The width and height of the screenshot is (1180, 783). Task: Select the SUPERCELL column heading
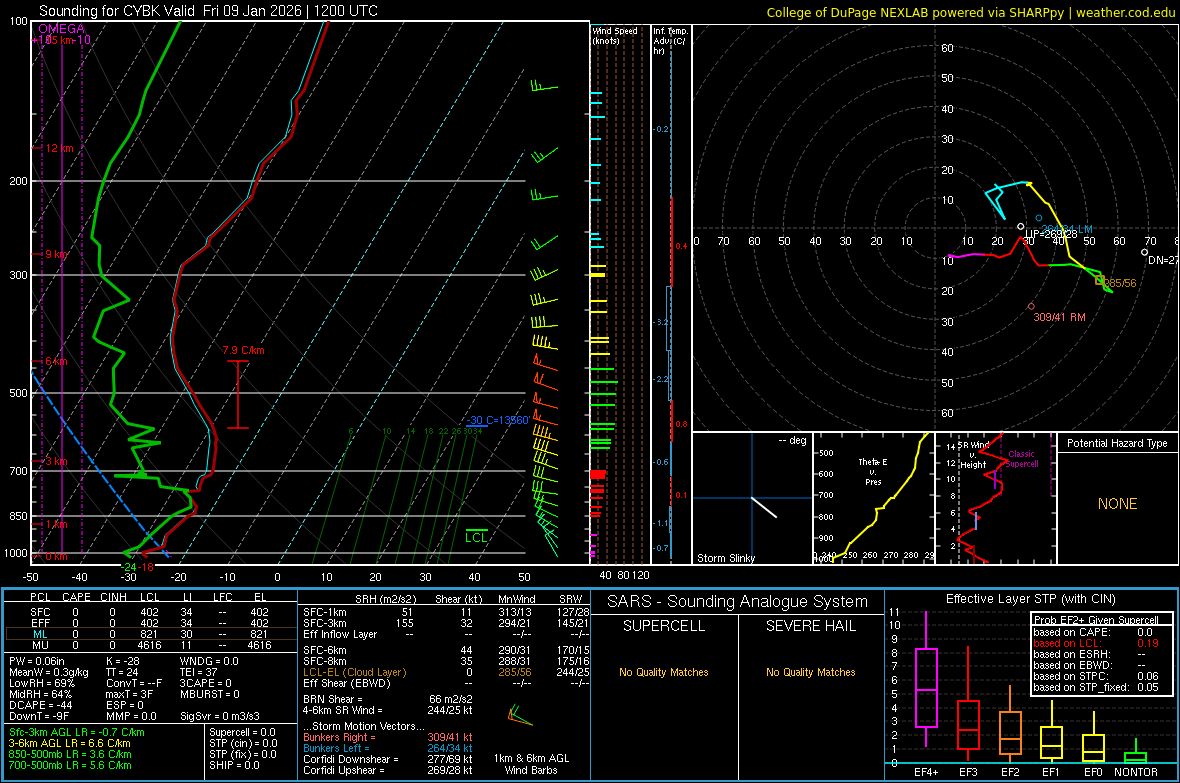pos(664,626)
